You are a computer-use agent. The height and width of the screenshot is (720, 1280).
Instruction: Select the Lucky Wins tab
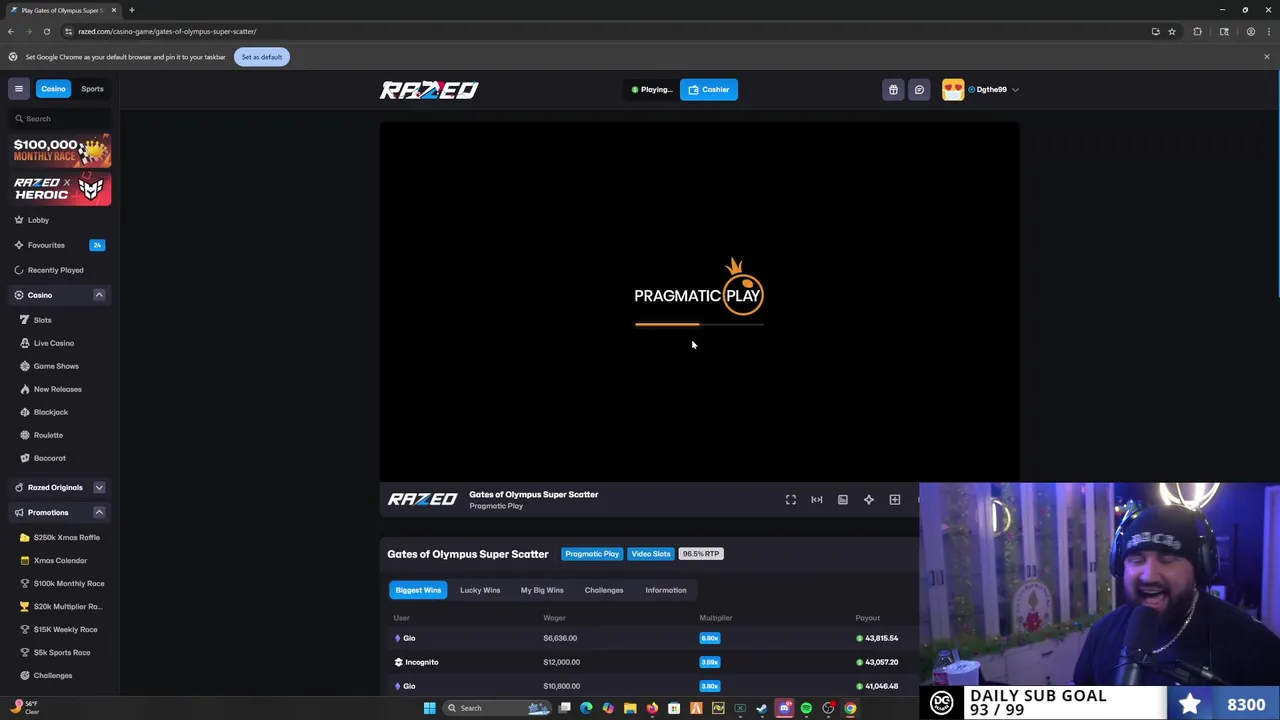point(480,590)
